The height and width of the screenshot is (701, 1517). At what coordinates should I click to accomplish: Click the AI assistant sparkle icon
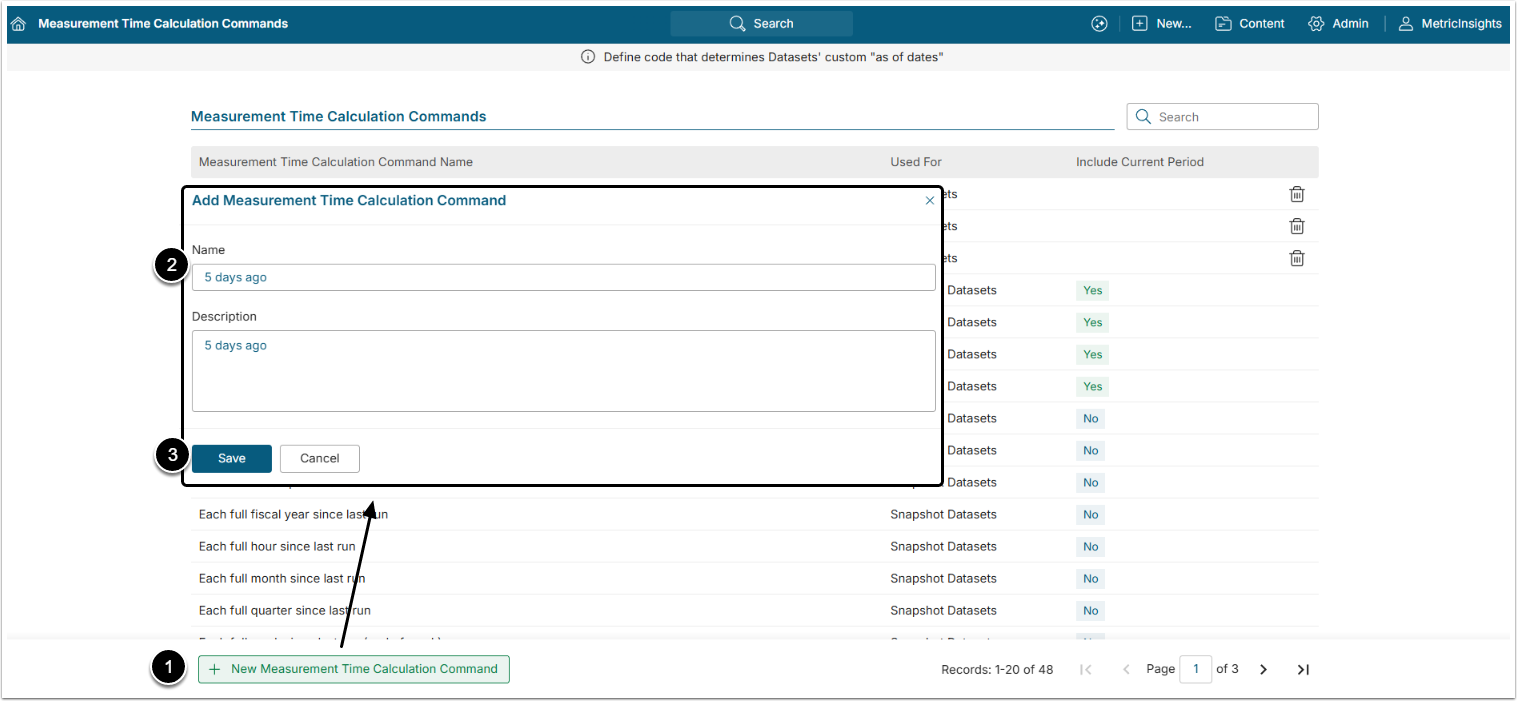[x=1099, y=24]
